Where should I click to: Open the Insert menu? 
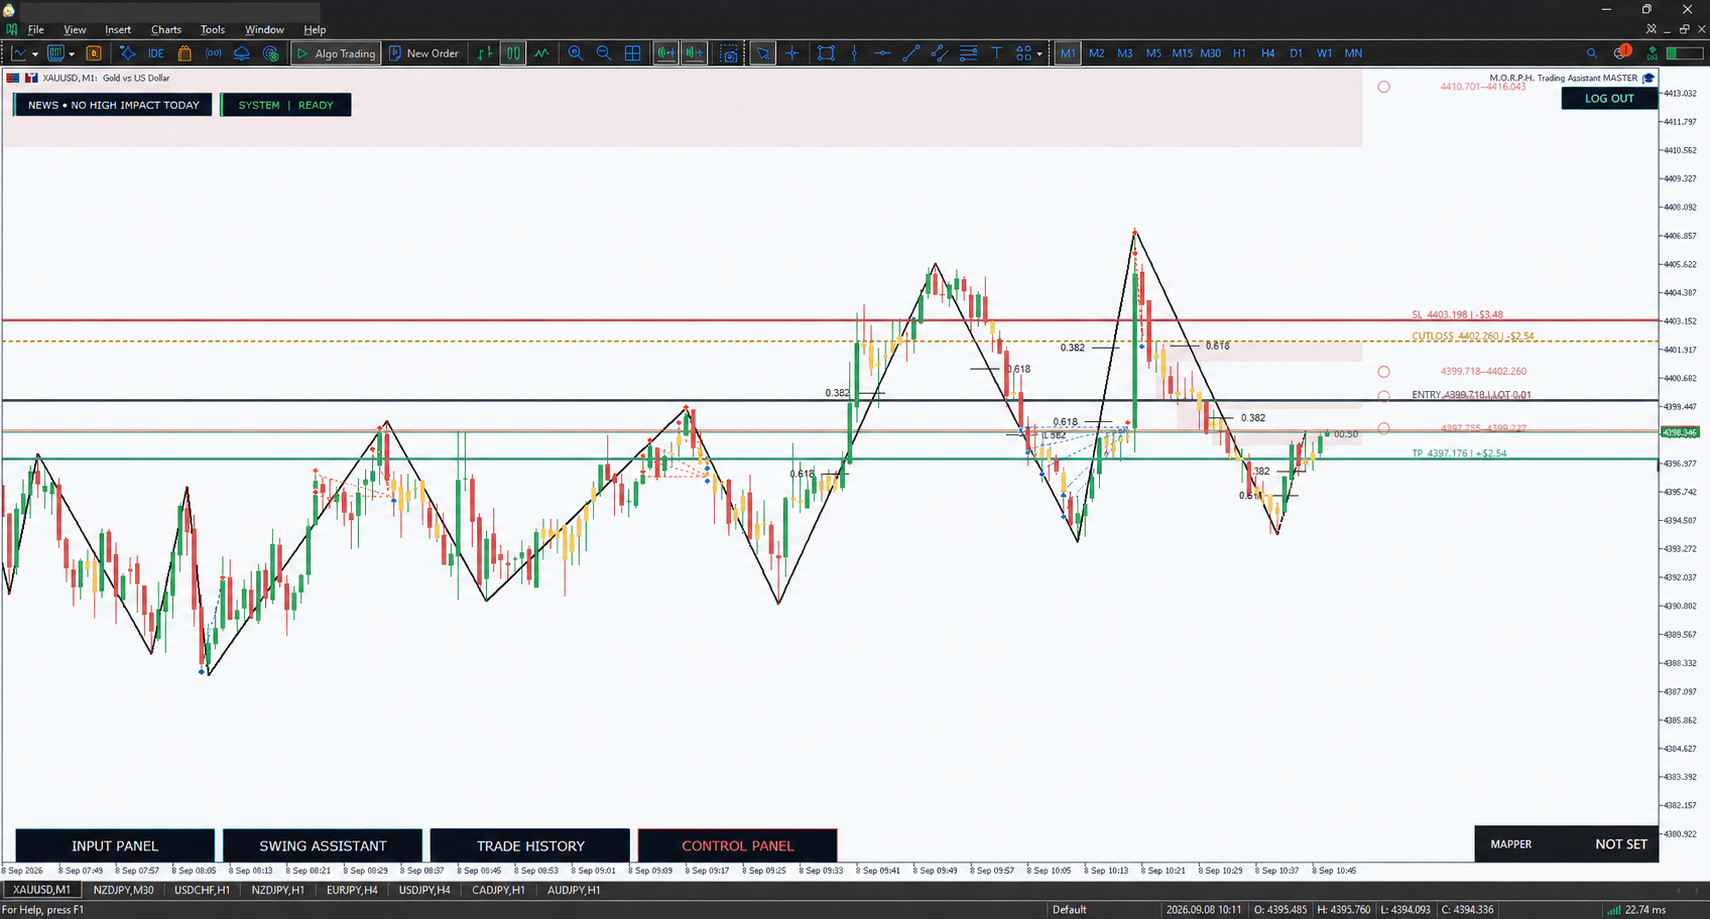118,29
